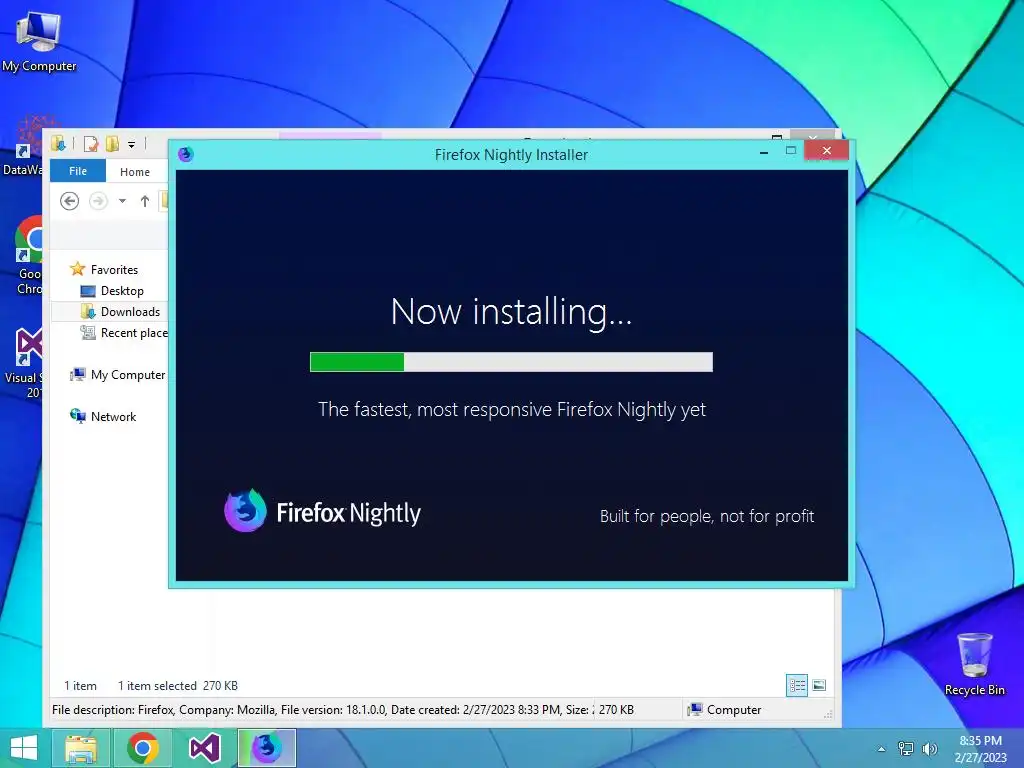Image resolution: width=1024 pixels, height=768 pixels.
Task: Open the Visual Studio desktop shortcut
Action: pos(26,363)
